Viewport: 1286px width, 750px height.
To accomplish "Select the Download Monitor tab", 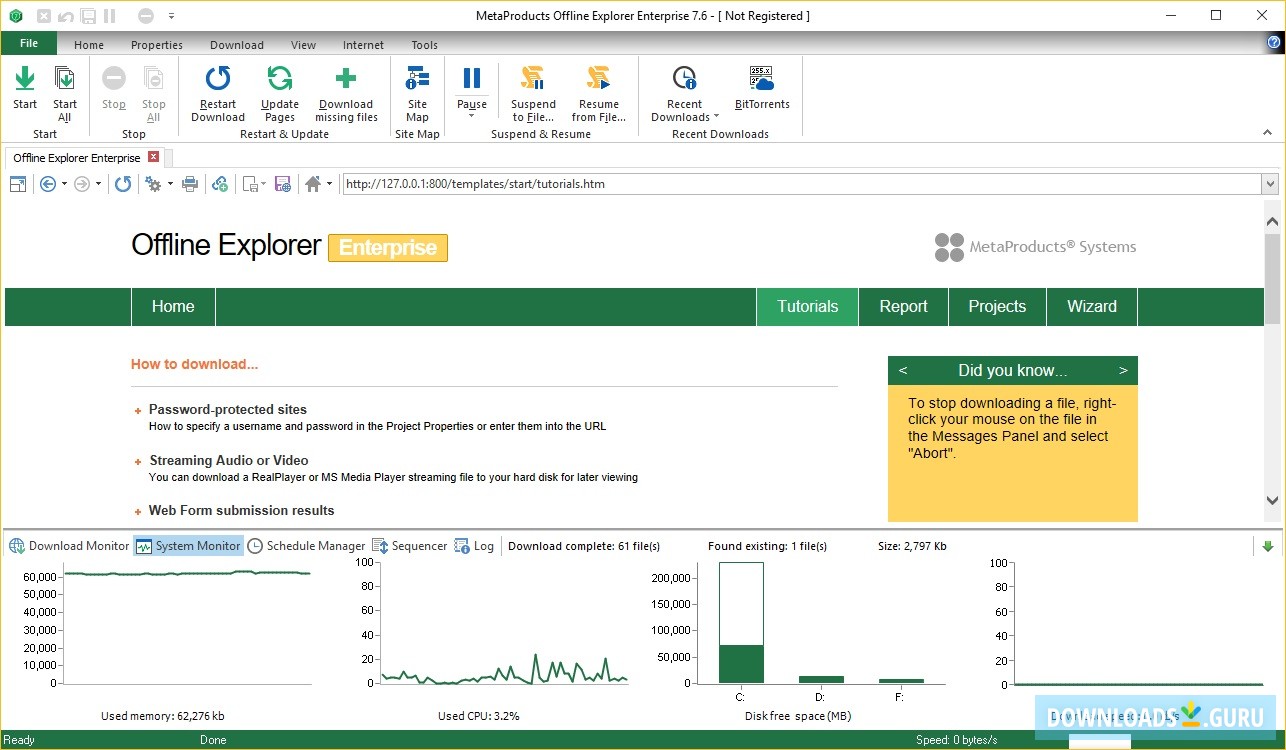I will coord(69,546).
